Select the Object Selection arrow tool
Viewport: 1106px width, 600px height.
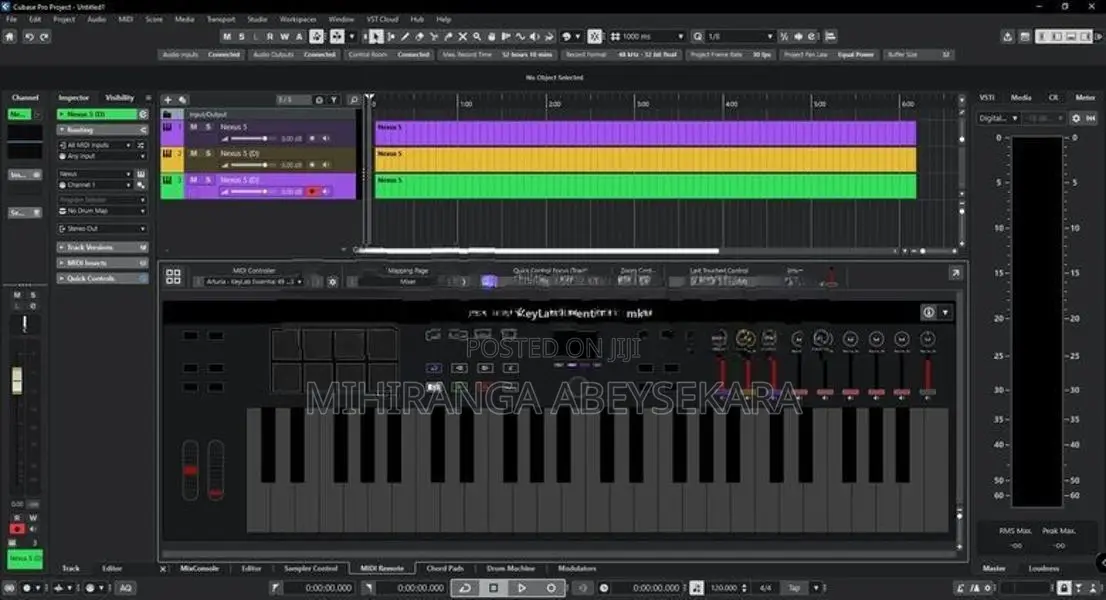376,37
